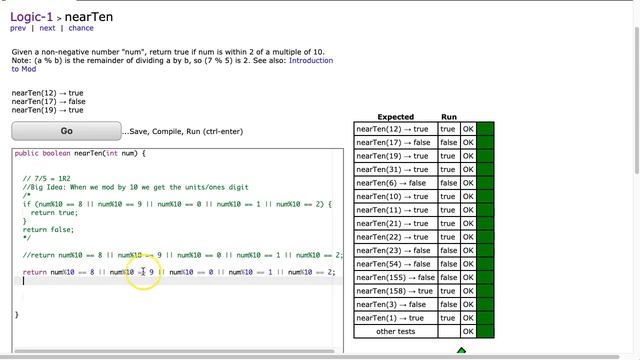Screen dimensions: 640x360
Task: Select the nearTen(23) → false result row
Action: tap(424, 250)
